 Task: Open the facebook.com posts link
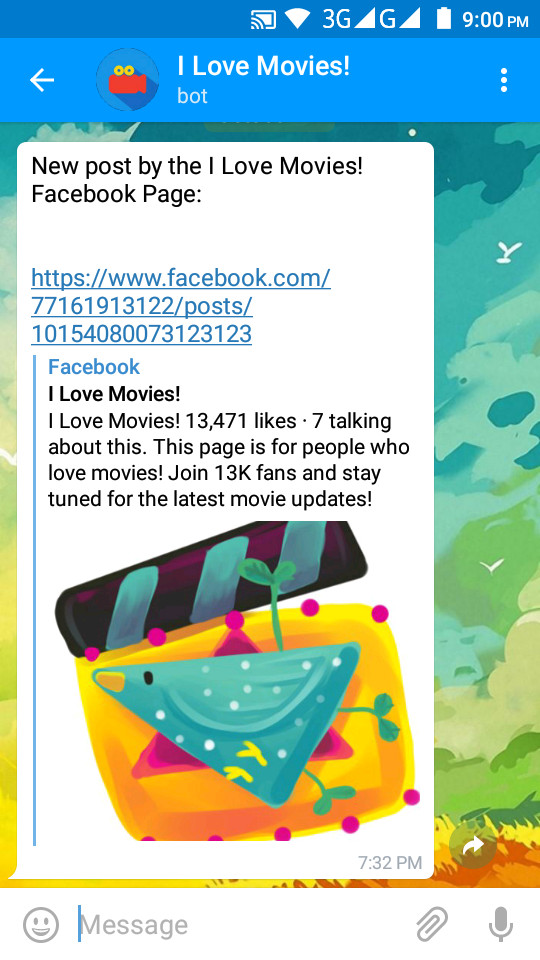click(181, 306)
